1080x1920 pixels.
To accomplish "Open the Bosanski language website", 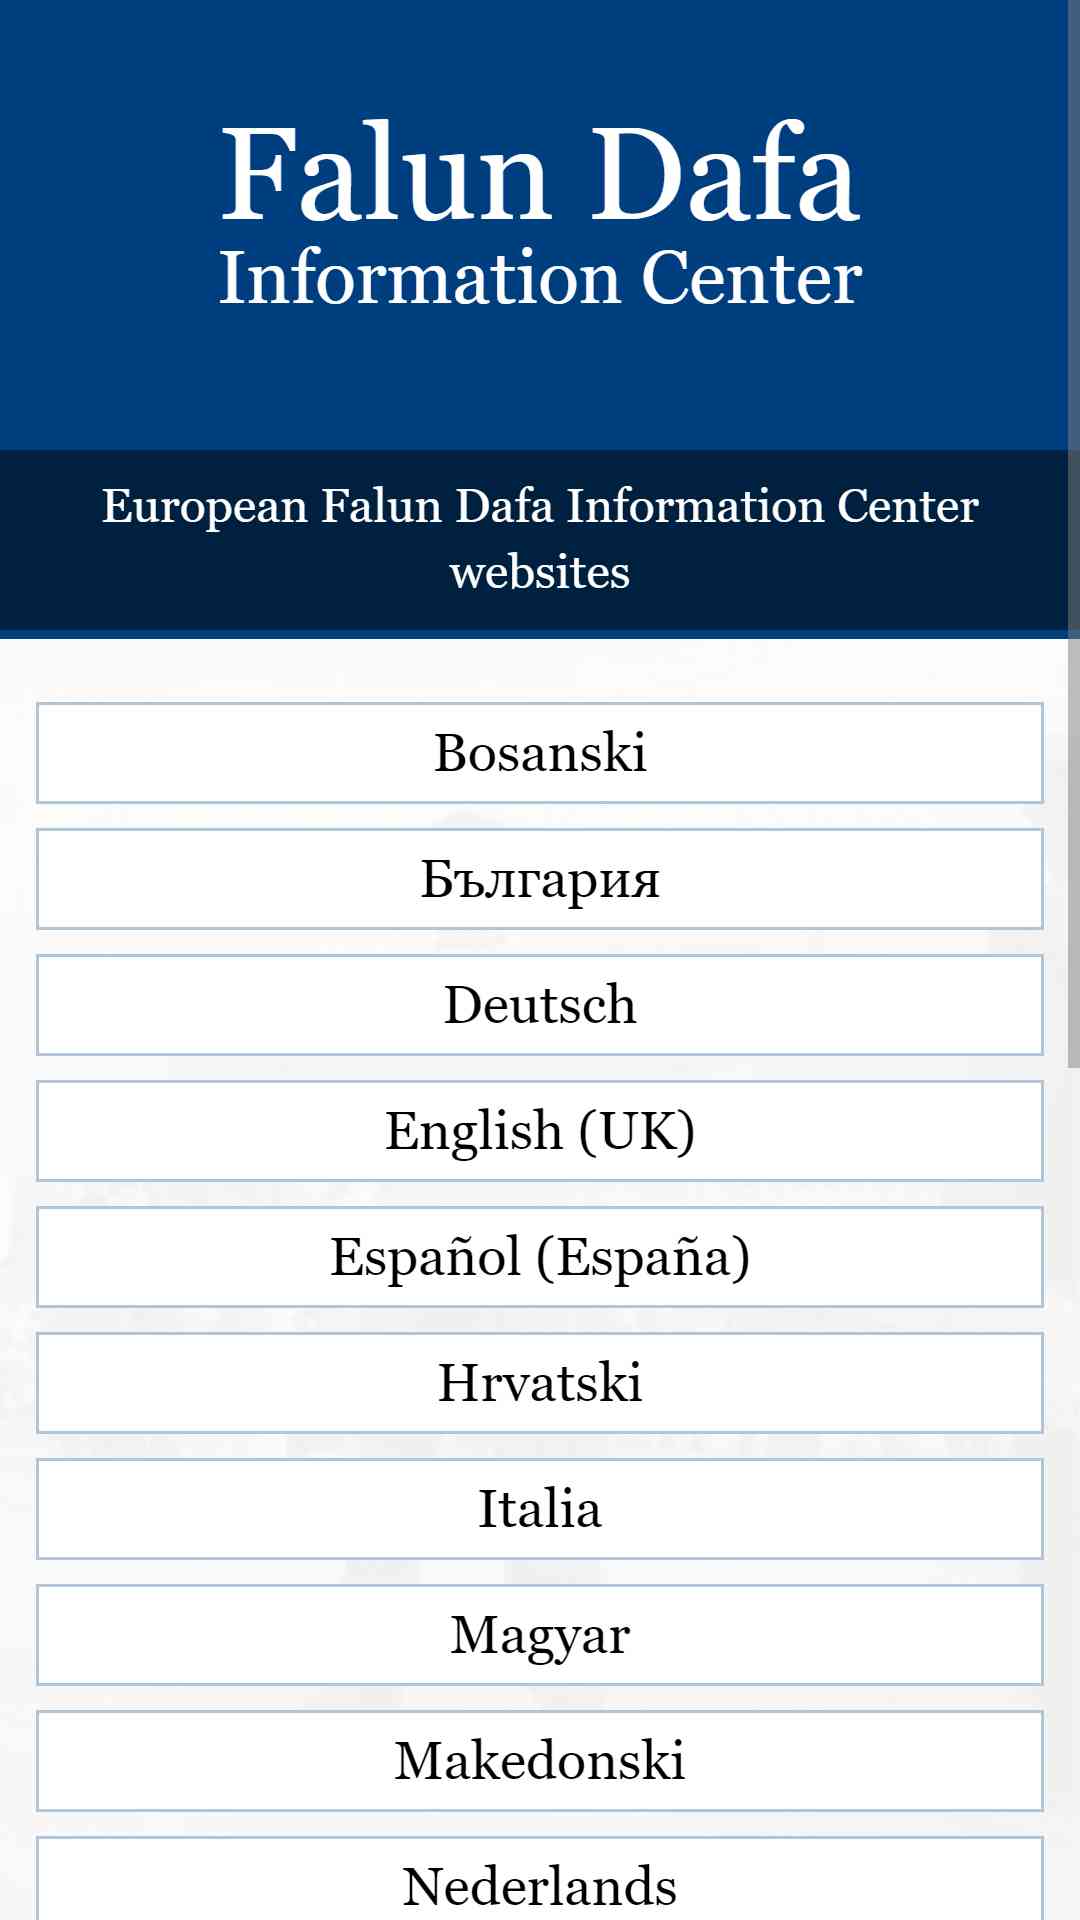I will [x=540, y=753].
